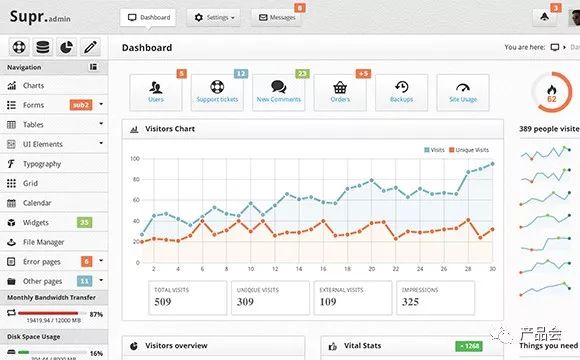Image resolution: width=580 pixels, height=360 pixels.
Task: Expand the Tables submenu arrow
Action: pyautogui.click(x=101, y=124)
